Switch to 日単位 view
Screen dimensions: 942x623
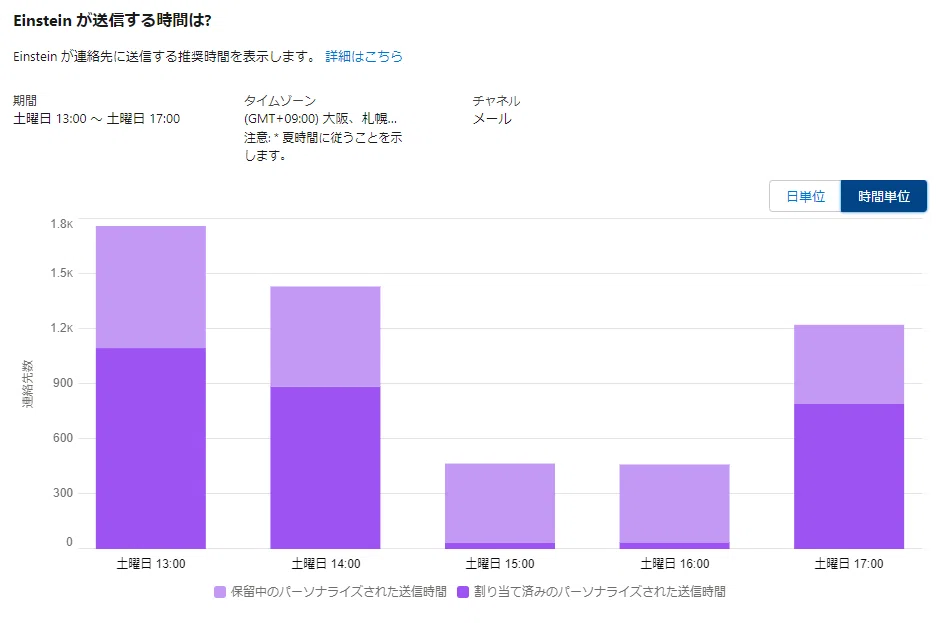pyautogui.click(x=805, y=196)
